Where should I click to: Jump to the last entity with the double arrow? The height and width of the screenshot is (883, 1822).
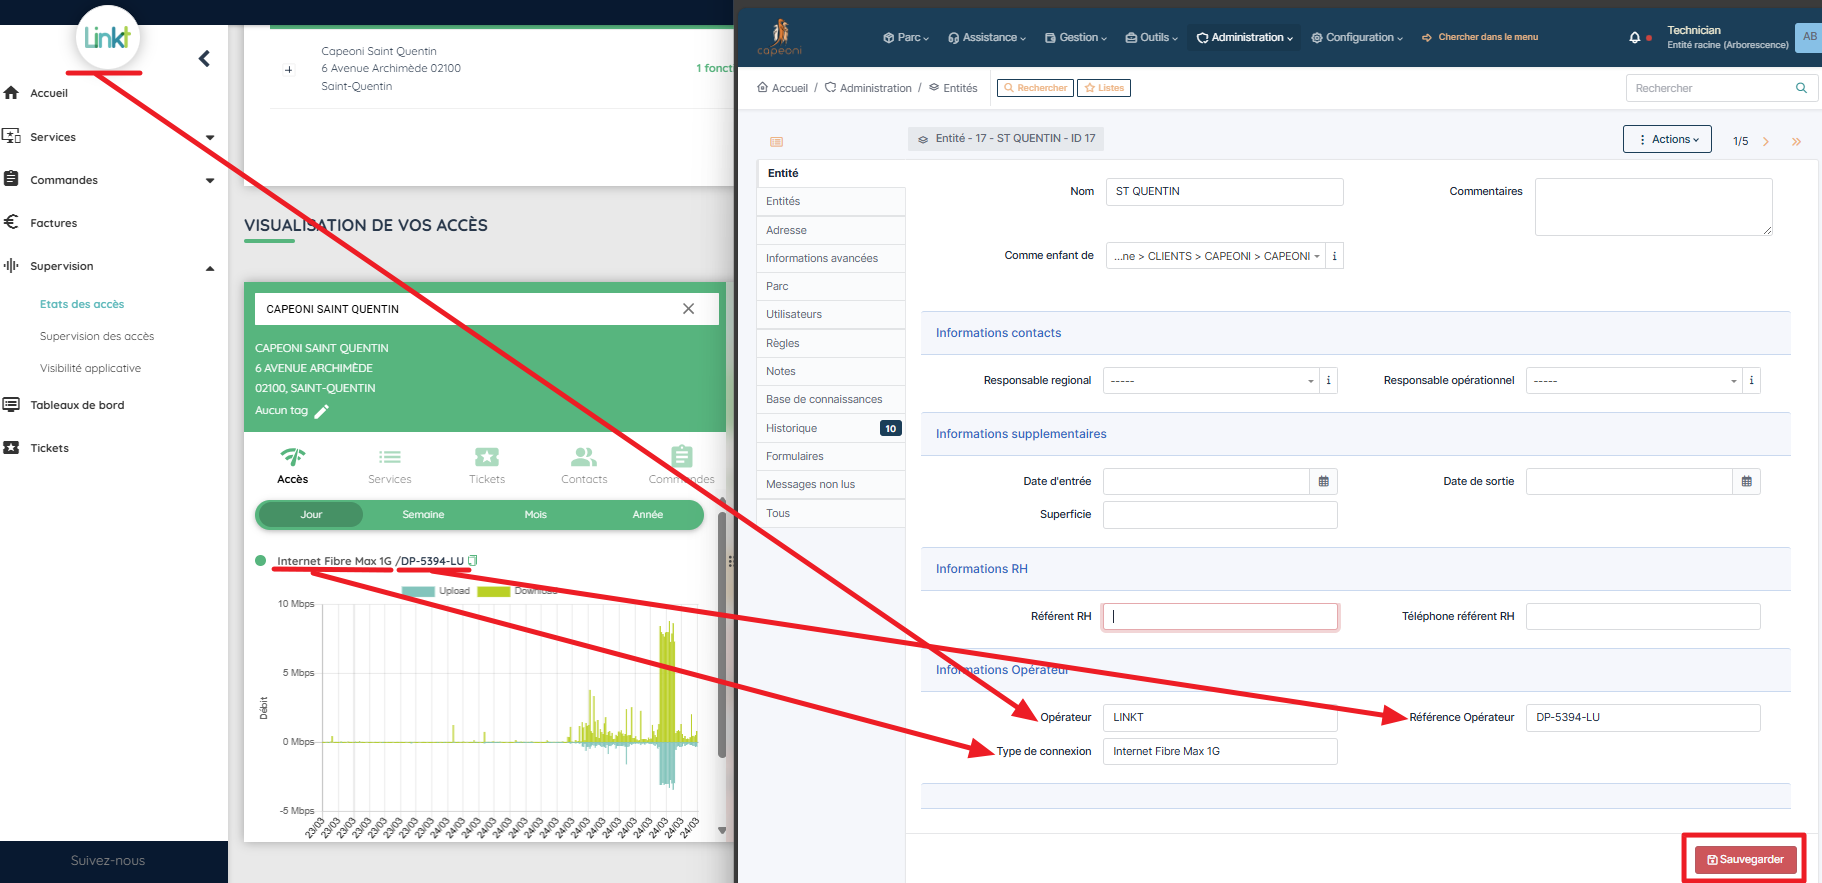(1797, 142)
